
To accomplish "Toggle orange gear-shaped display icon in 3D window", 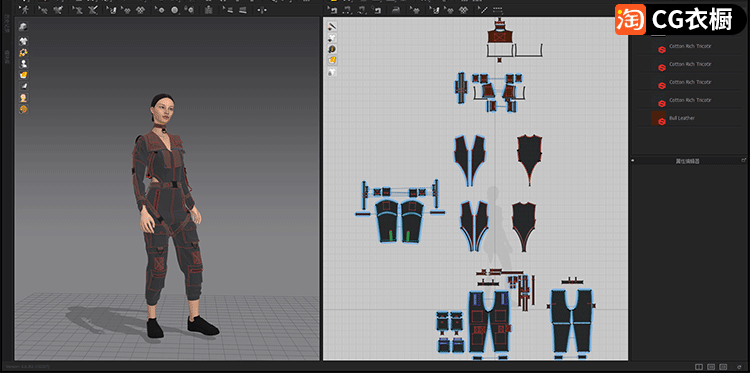I will coord(23,53).
